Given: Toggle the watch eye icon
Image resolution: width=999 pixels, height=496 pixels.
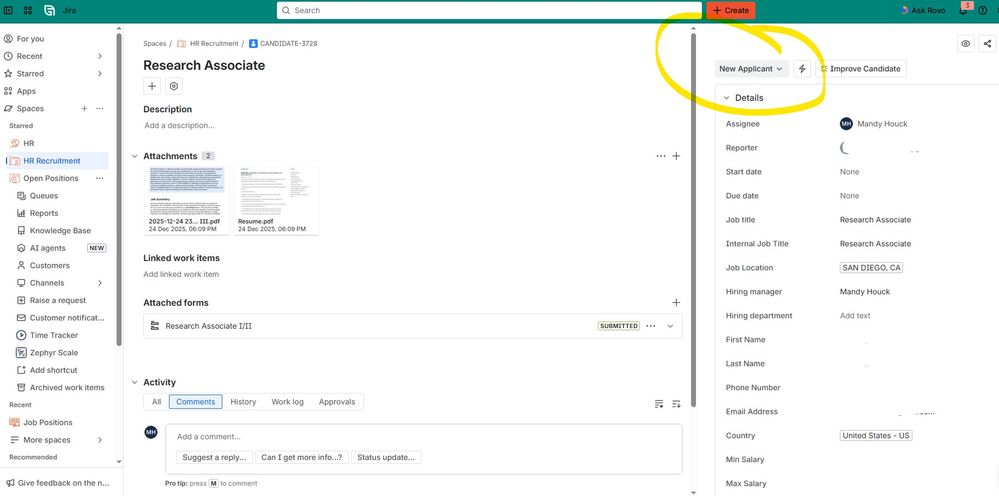Looking at the screenshot, I should (966, 44).
